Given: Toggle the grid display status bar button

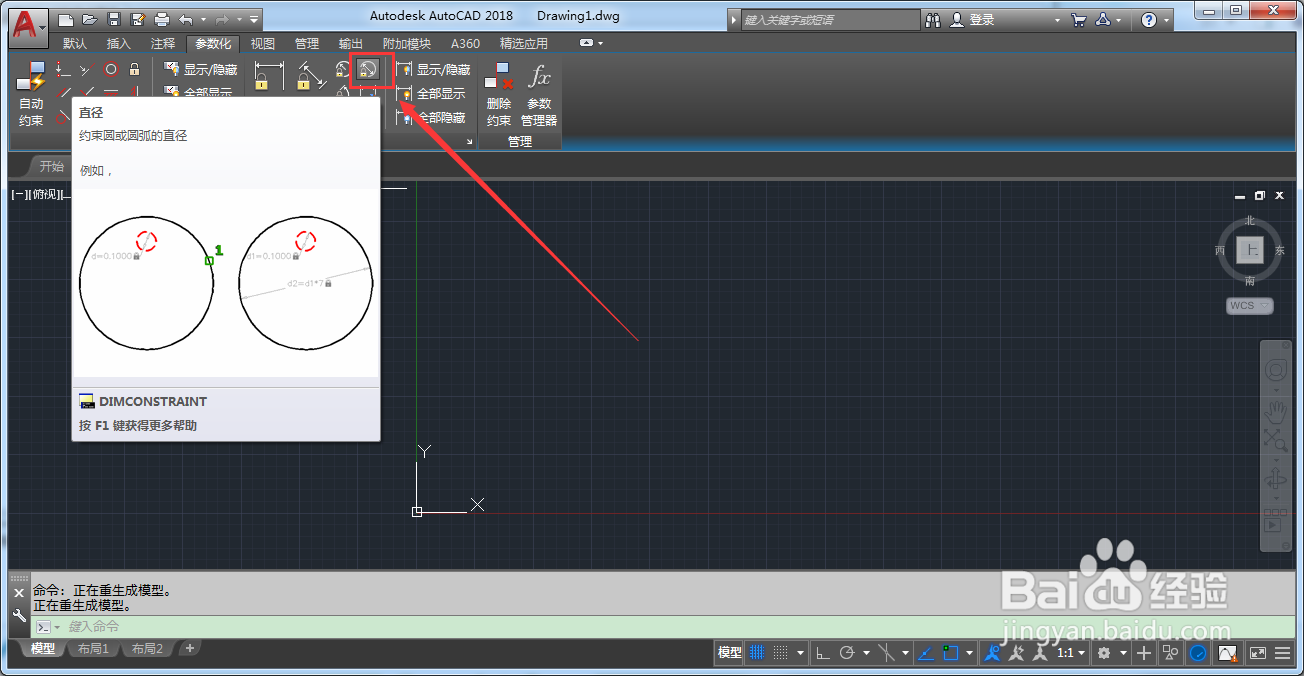Looking at the screenshot, I should [x=757, y=653].
